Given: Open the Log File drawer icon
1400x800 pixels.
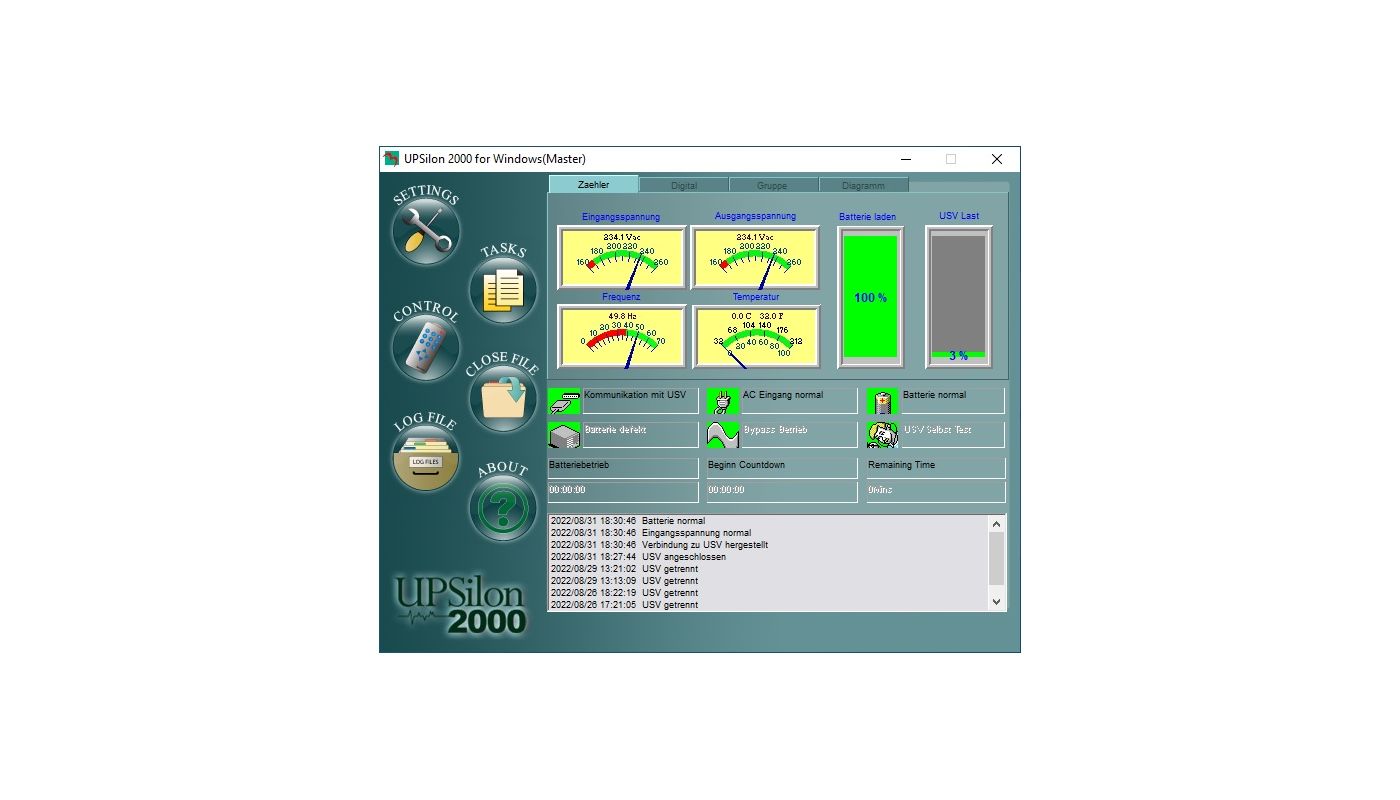Looking at the screenshot, I should click(x=425, y=458).
